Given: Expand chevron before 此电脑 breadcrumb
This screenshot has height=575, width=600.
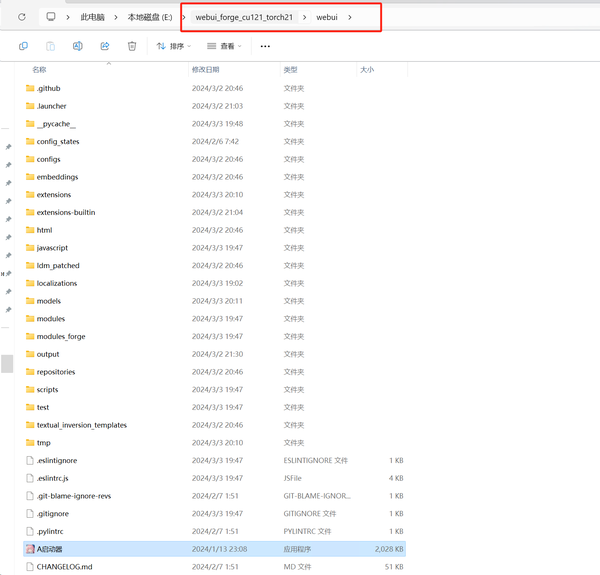Looking at the screenshot, I should pos(68,17).
